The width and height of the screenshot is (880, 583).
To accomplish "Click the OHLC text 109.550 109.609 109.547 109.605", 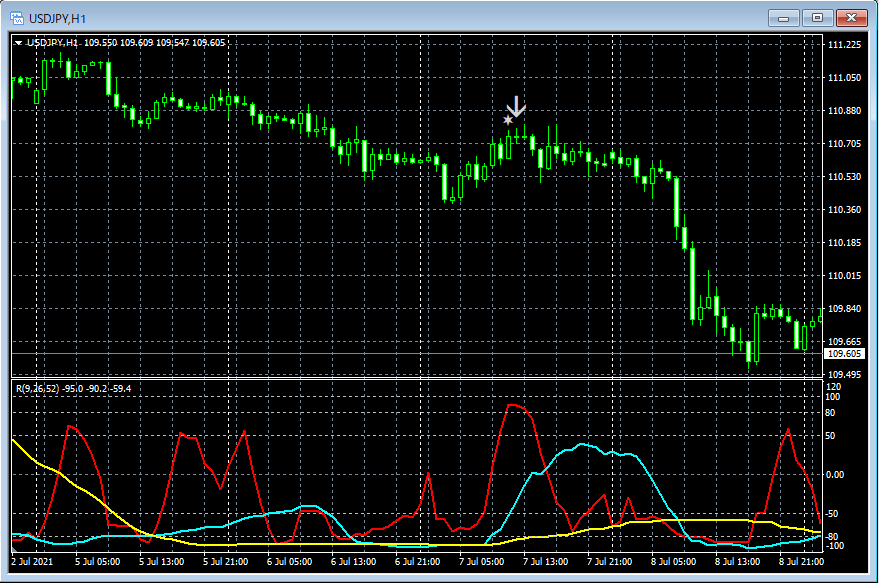I will click(x=154, y=43).
